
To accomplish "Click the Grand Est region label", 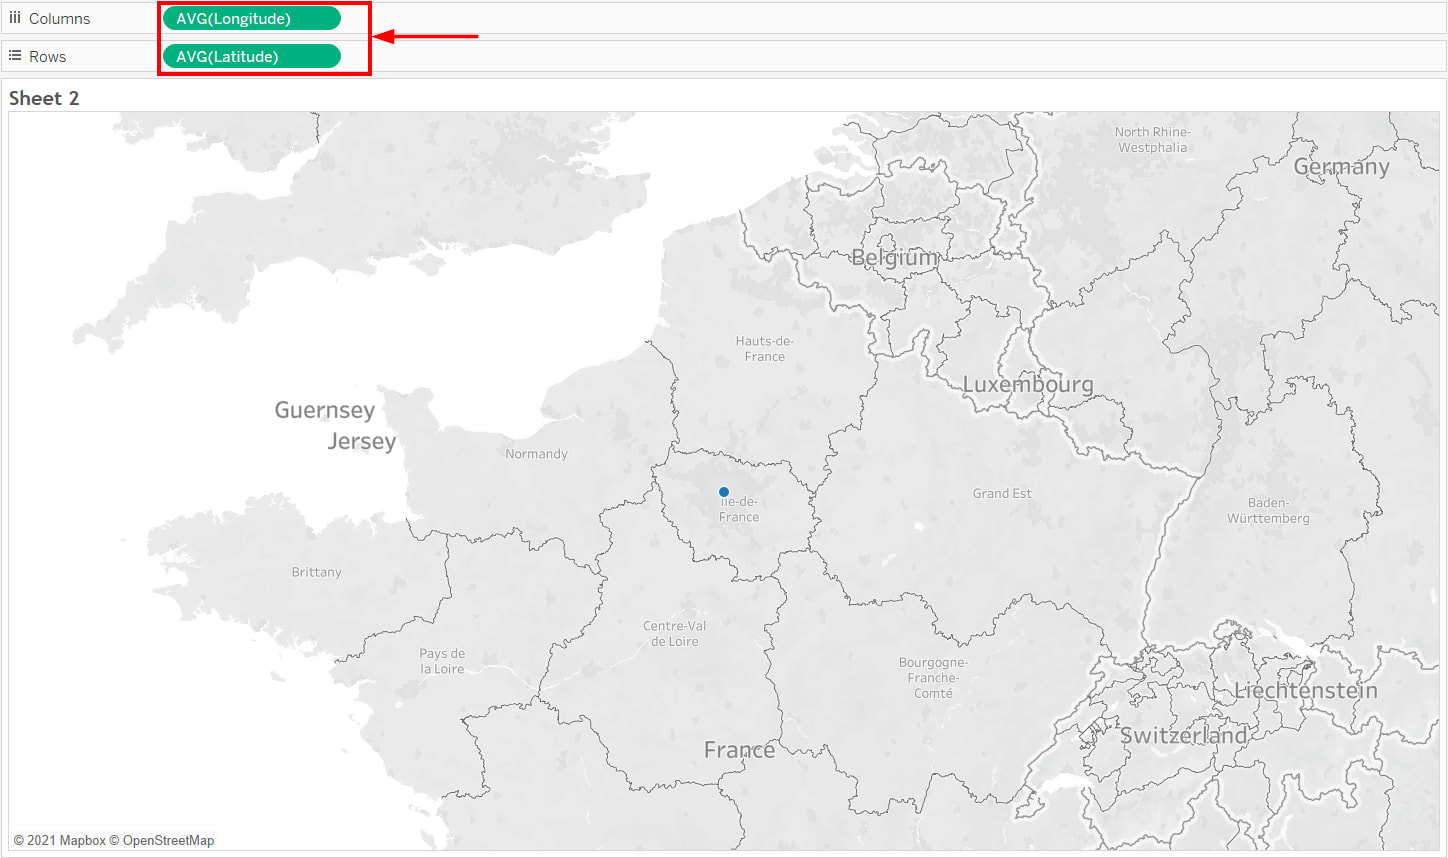I will (x=1002, y=494).
